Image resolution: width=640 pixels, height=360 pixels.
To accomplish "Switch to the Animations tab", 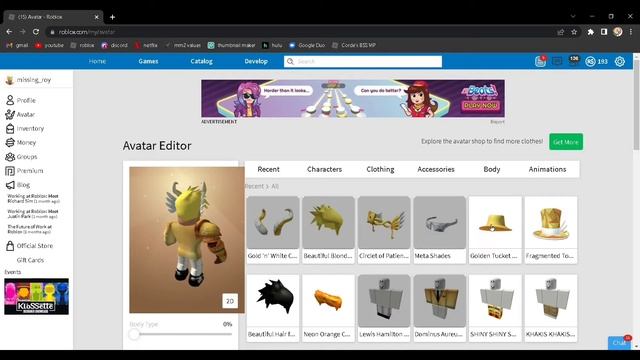I will coord(547,169).
